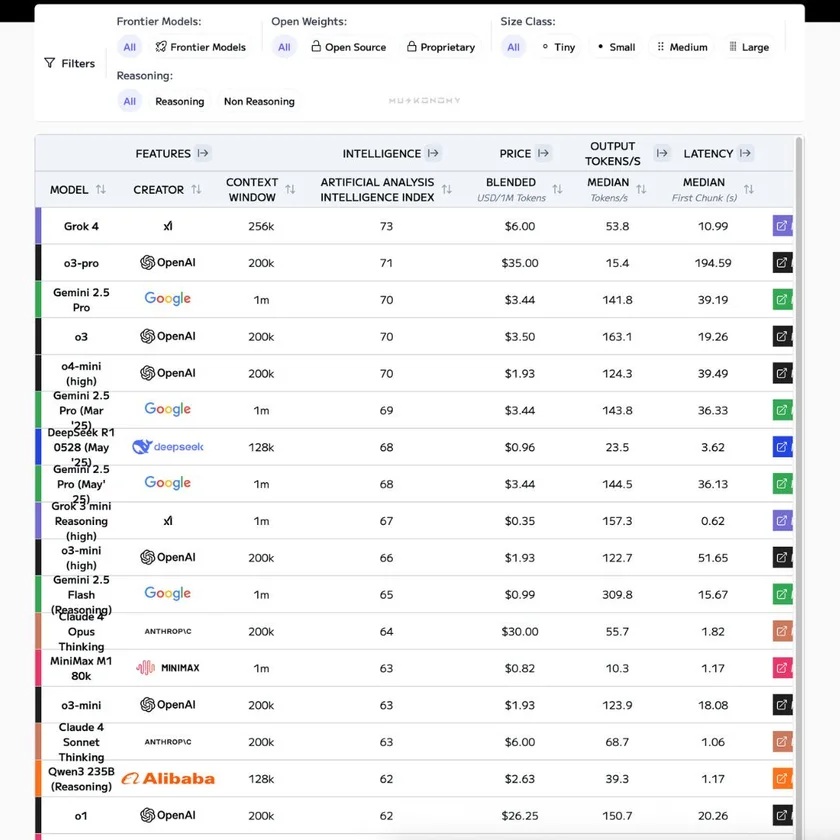The height and width of the screenshot is (840, 840).
Task: Expand the Latency column group
Action: point(745,154)
